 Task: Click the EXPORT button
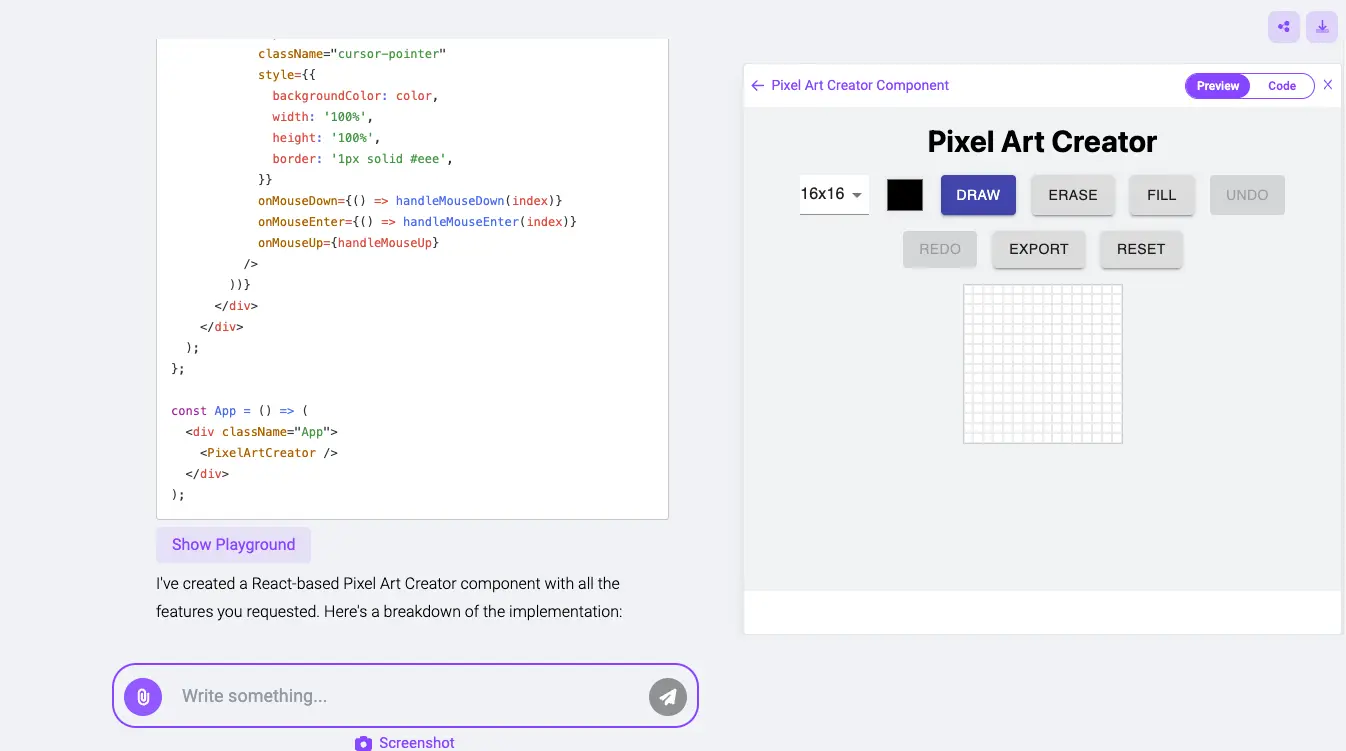pos(1038,249)
